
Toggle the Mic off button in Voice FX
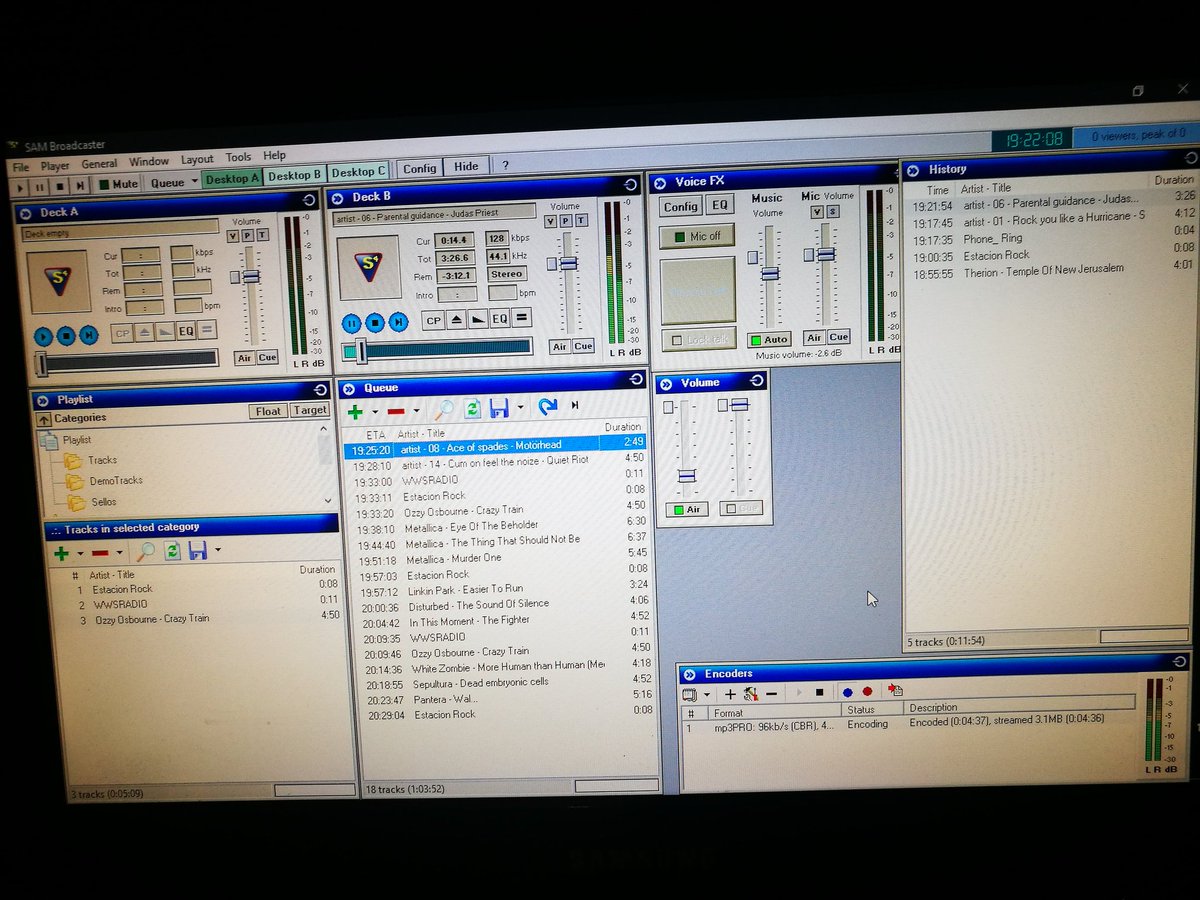pos(697,237)
